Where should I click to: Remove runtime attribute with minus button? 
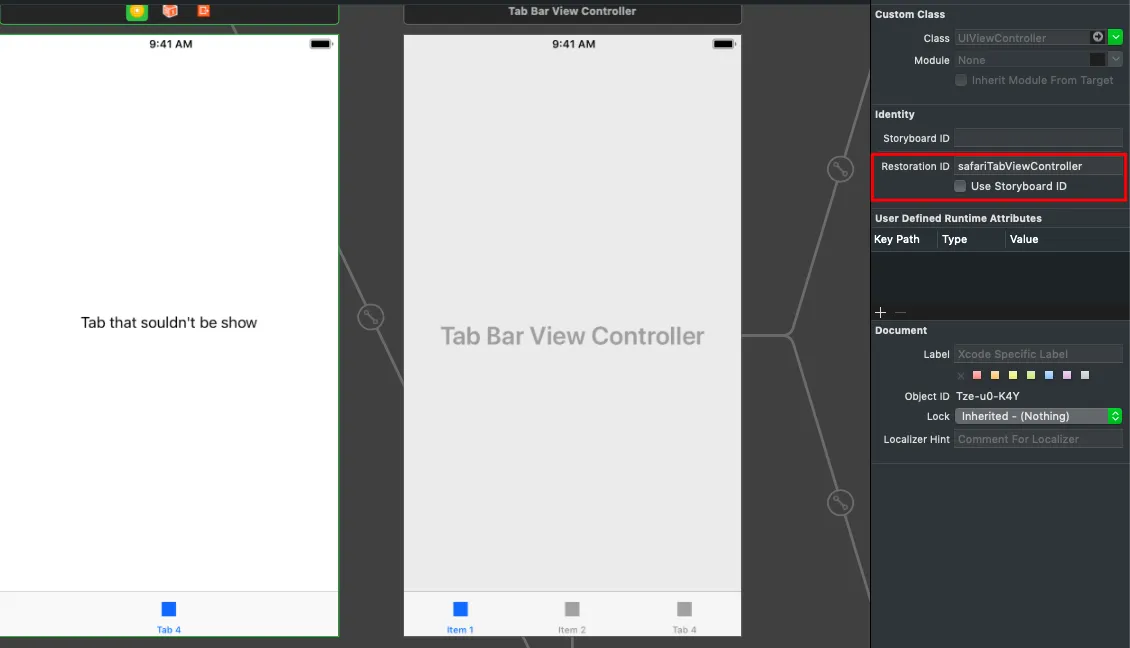pos(900,312)
